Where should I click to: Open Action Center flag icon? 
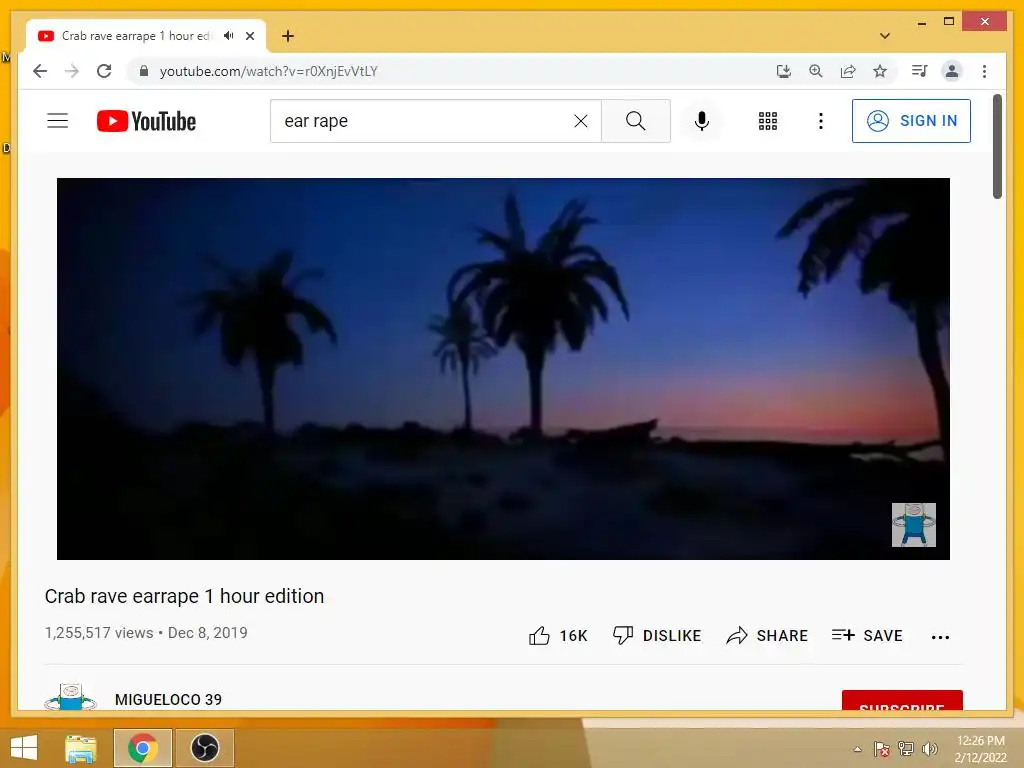(881, 749)
